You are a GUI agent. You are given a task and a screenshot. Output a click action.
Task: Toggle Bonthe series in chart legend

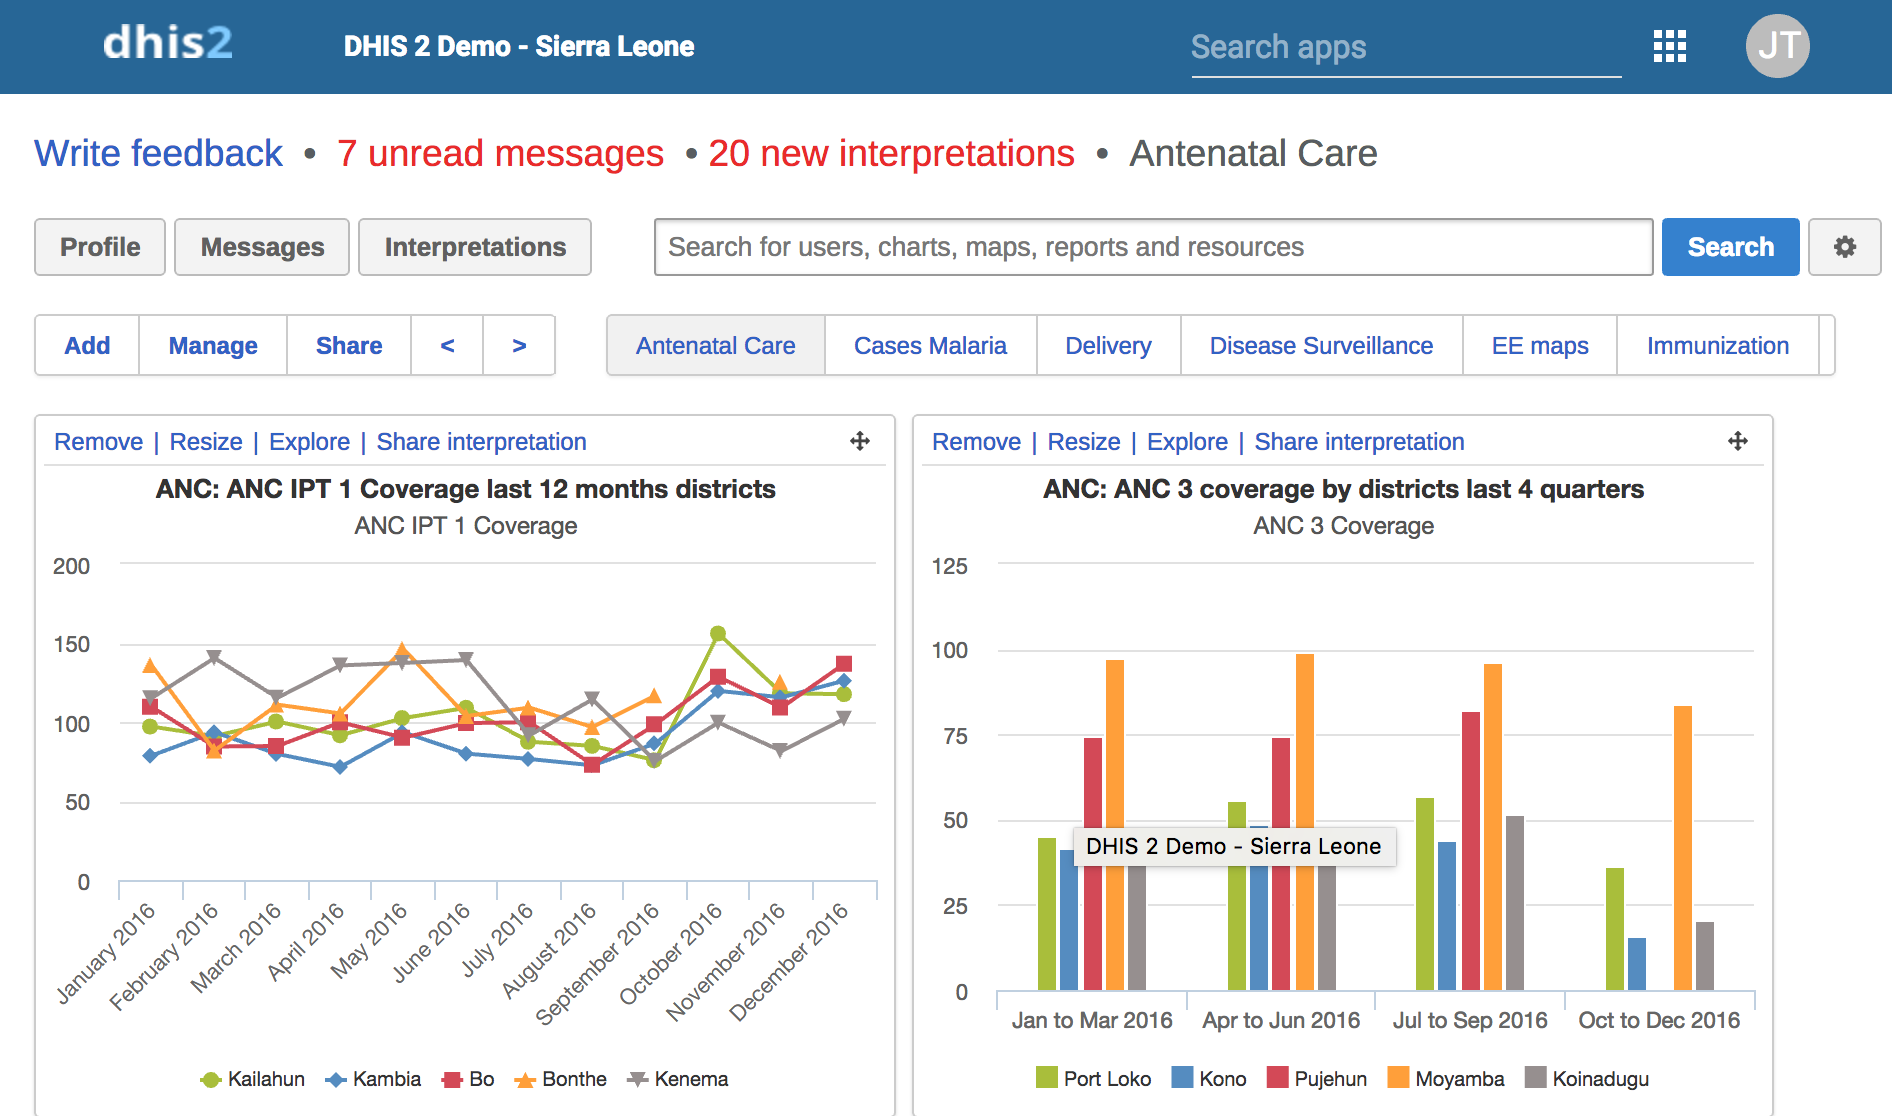tap(561, 1079)
